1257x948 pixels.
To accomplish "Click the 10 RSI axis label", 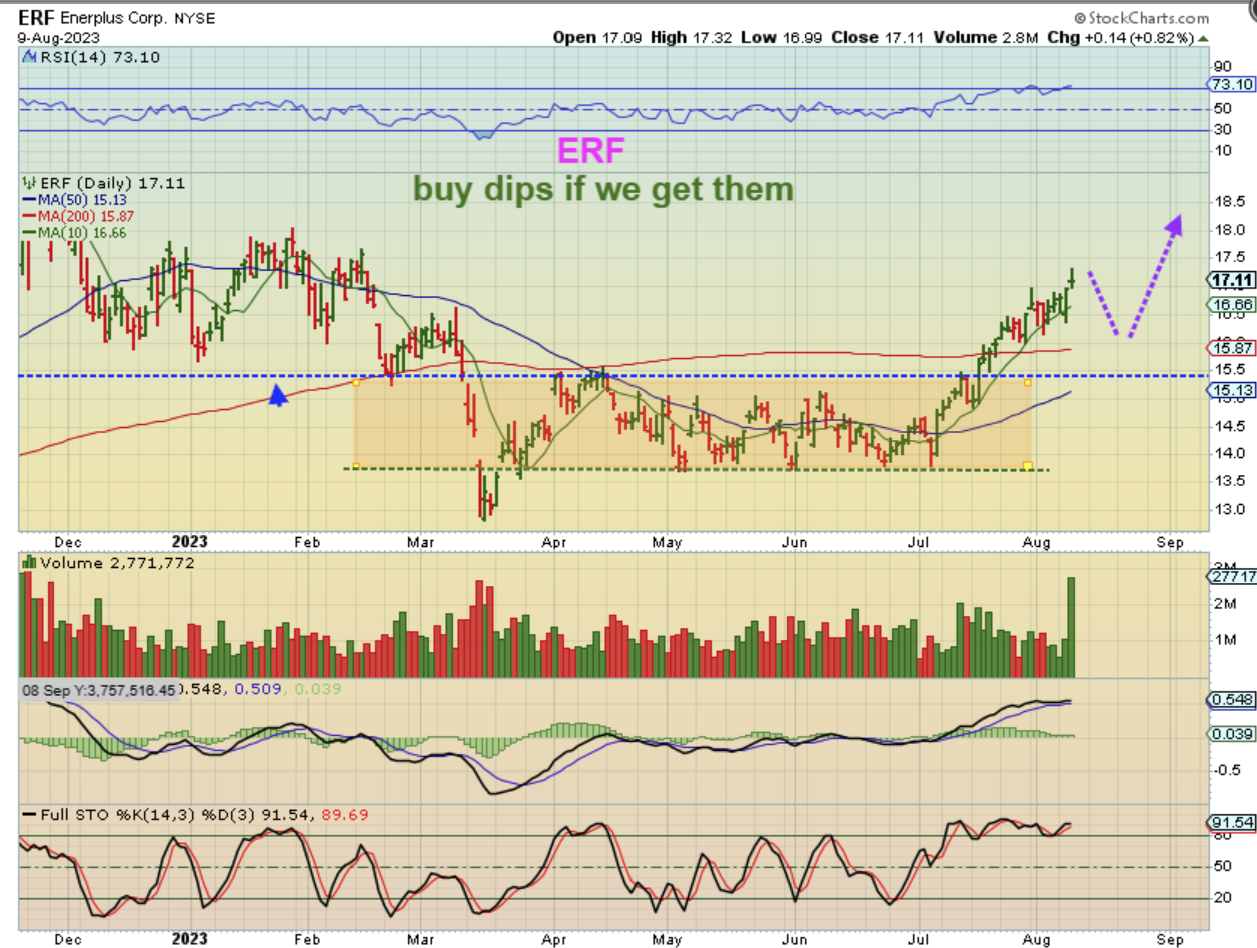I will 1222,150.
